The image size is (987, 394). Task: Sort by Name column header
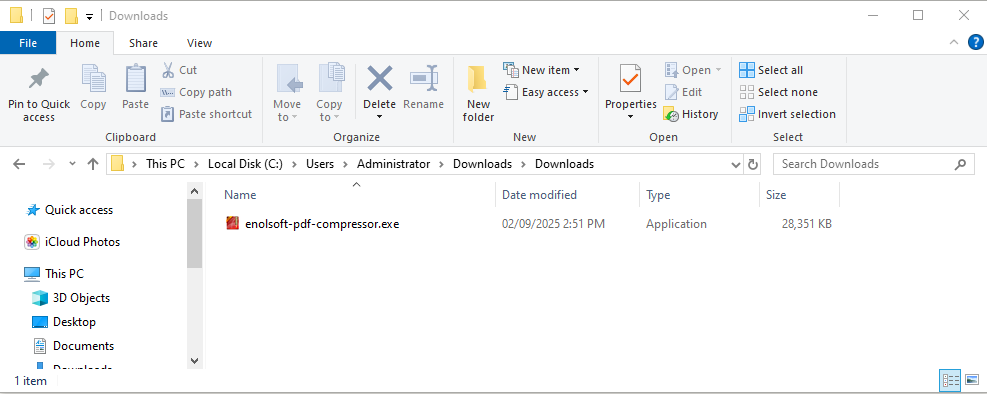(357, 195)
